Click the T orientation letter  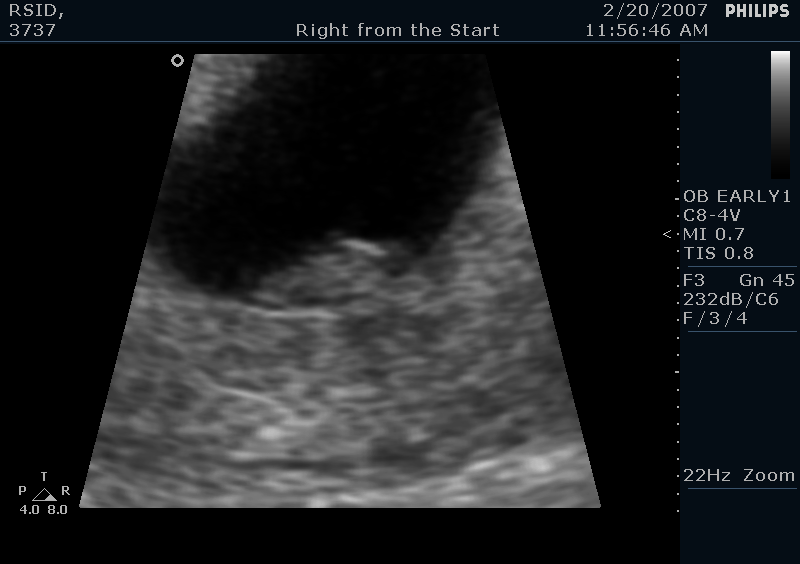(x=44, y=477)
